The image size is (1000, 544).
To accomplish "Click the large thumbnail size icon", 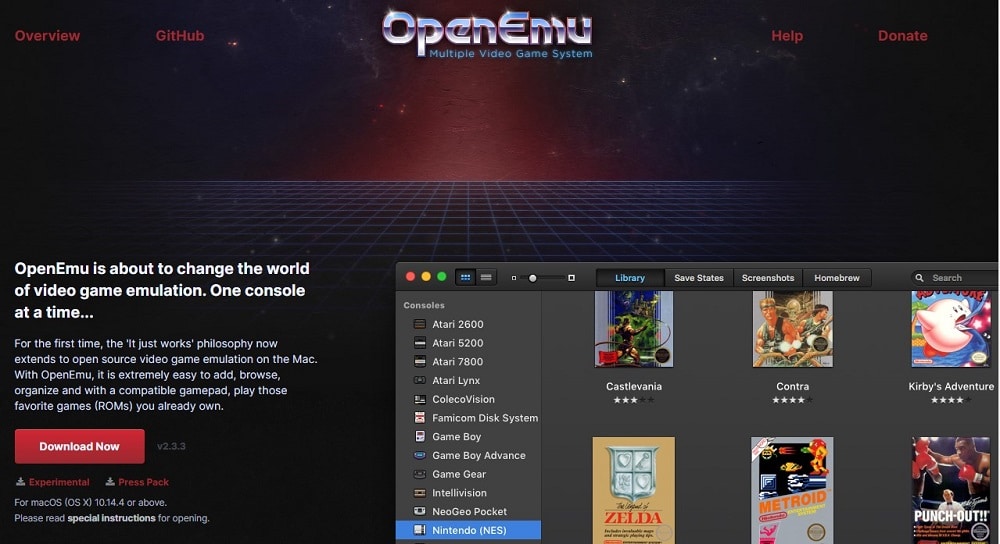I will (571, 278).
